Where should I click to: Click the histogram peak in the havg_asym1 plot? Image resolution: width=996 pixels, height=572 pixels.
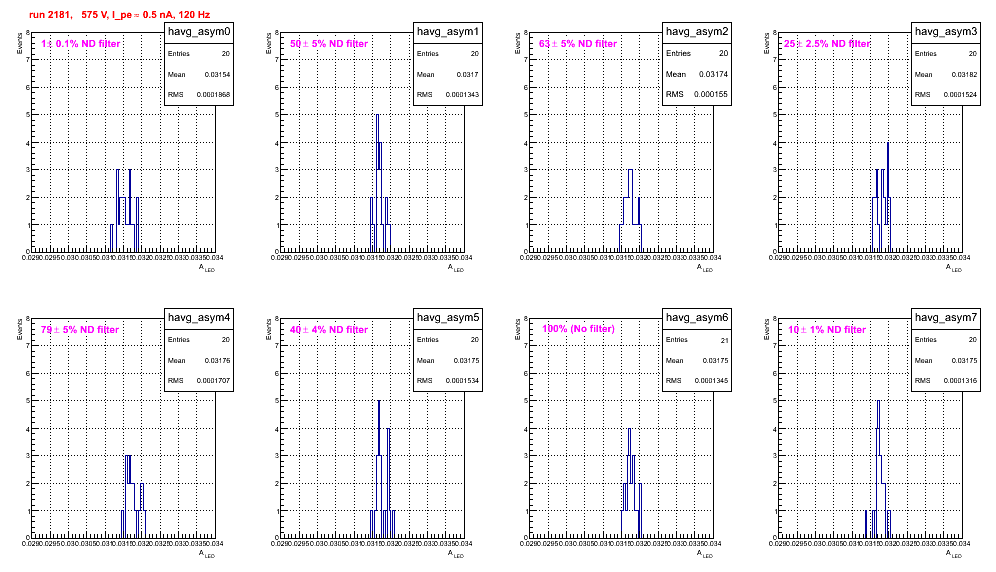click(377, 116)
